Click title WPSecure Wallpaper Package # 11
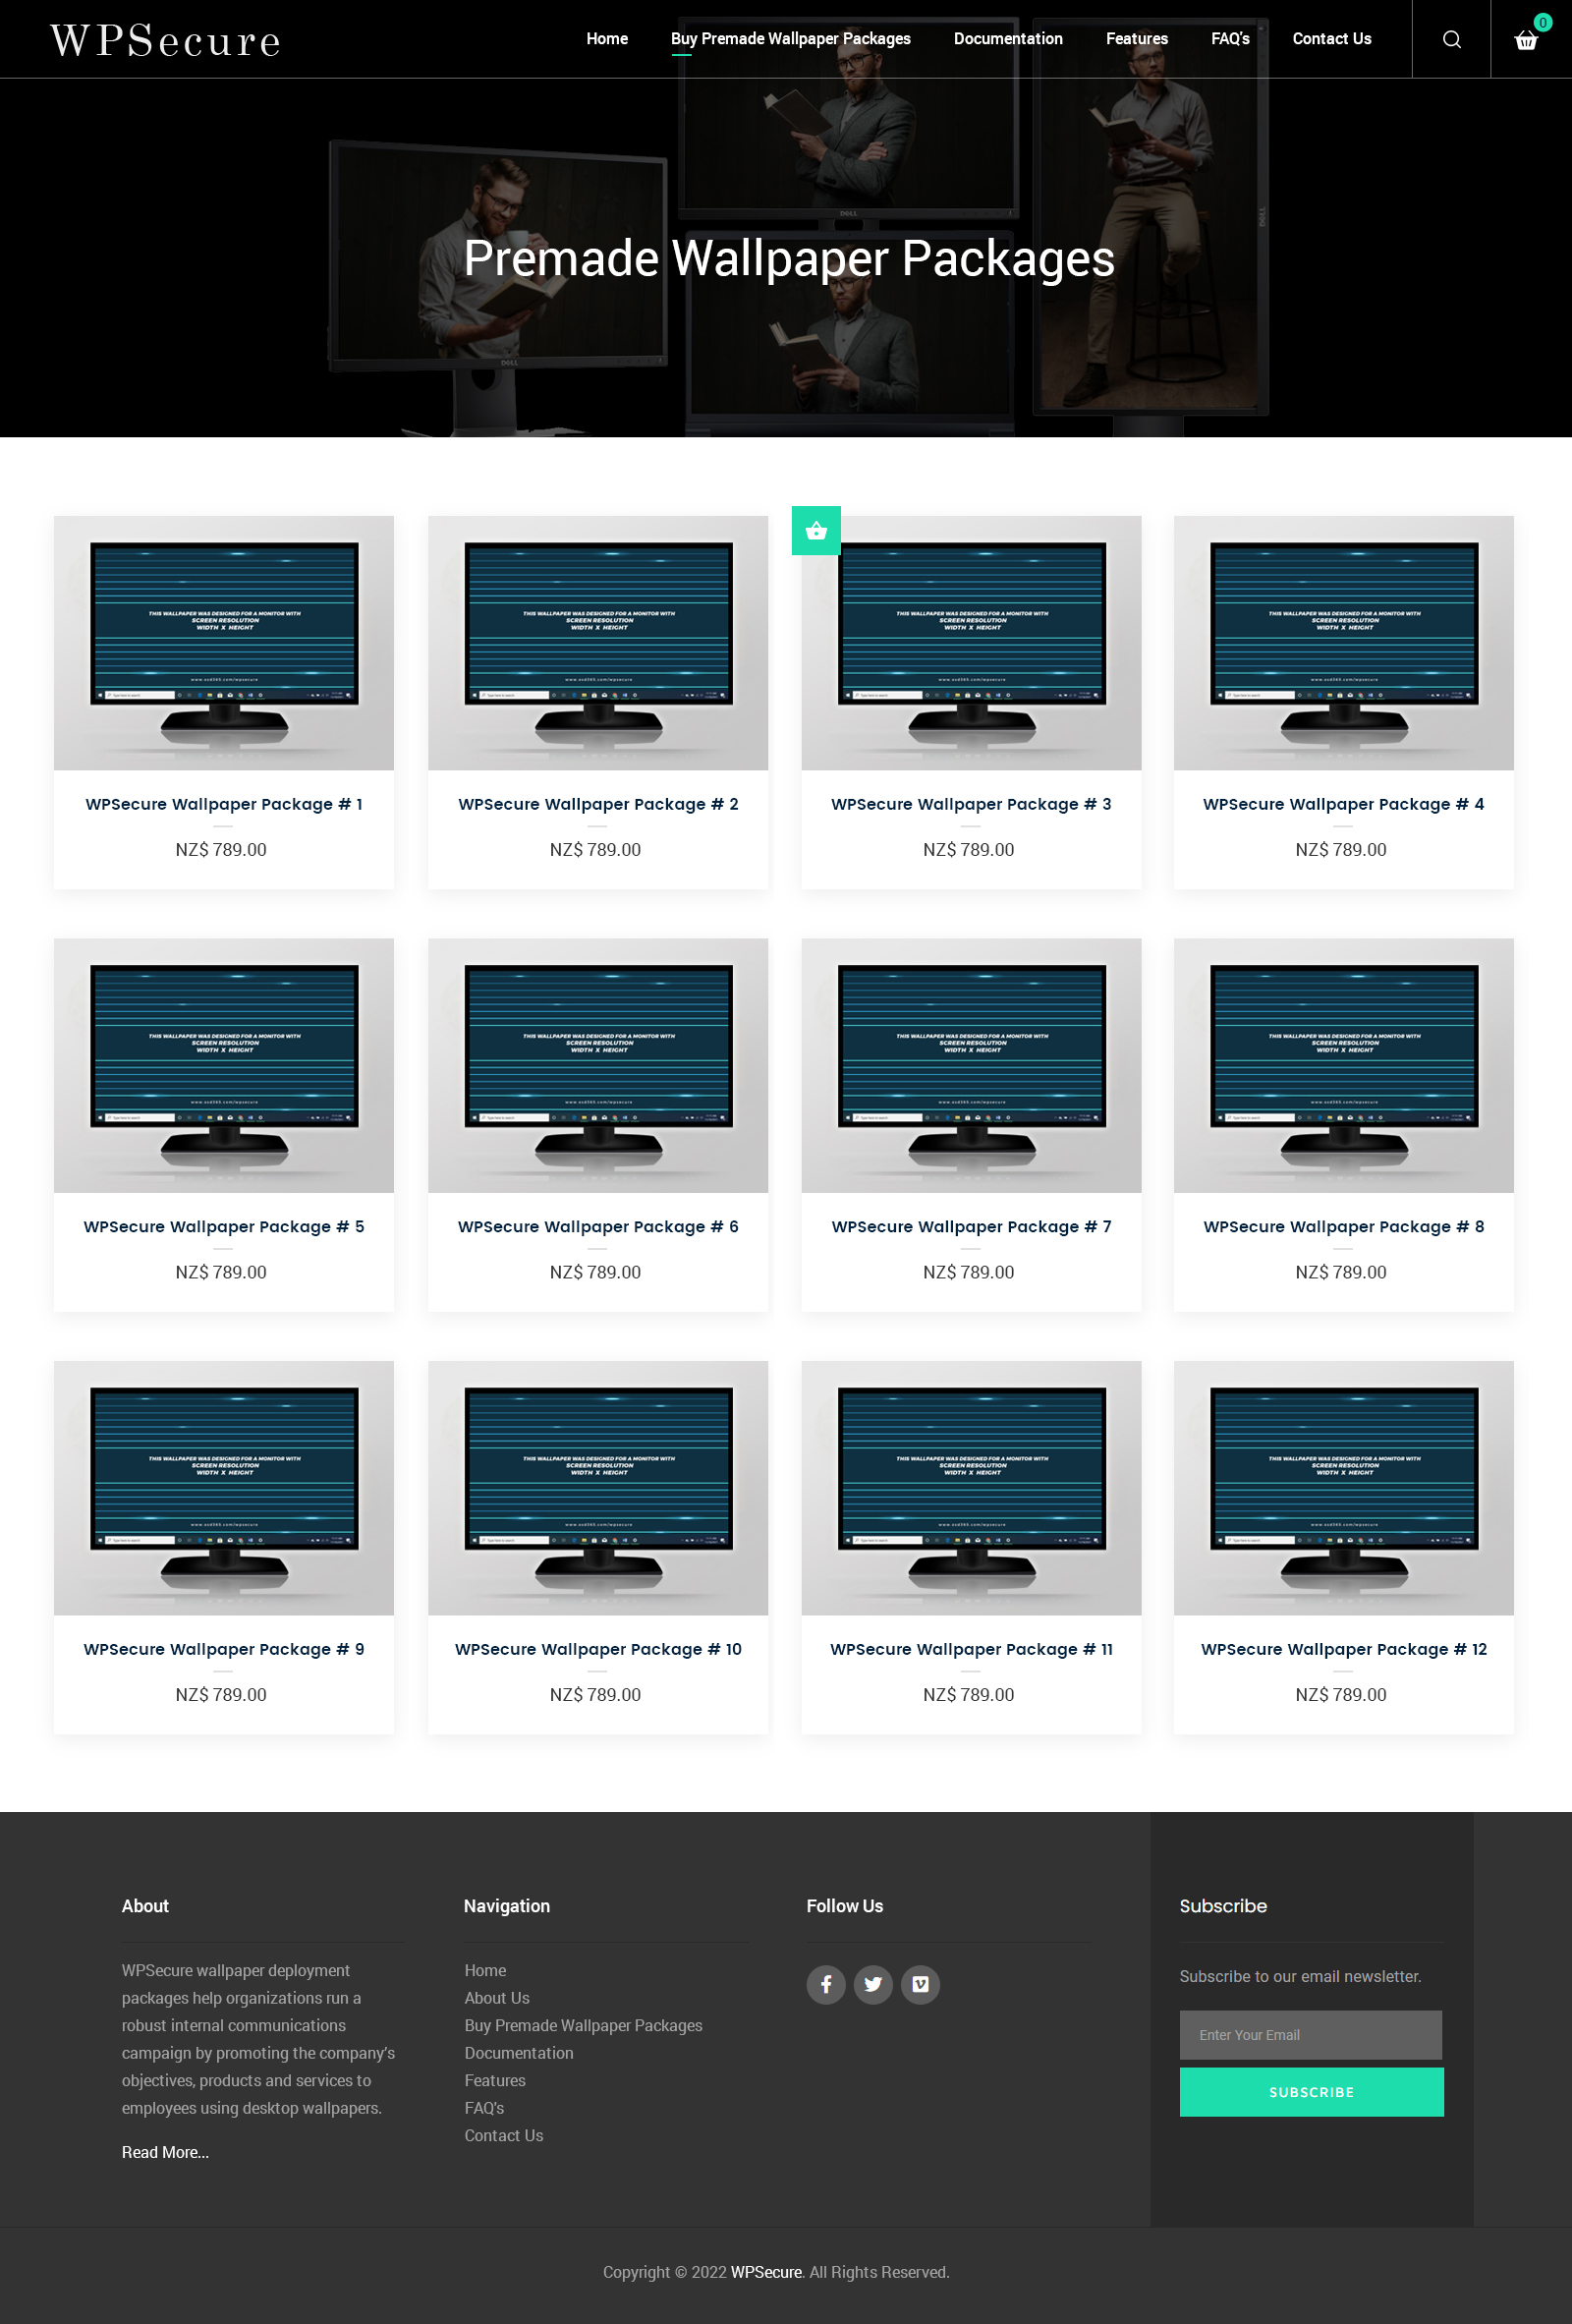 point(971,1649)
